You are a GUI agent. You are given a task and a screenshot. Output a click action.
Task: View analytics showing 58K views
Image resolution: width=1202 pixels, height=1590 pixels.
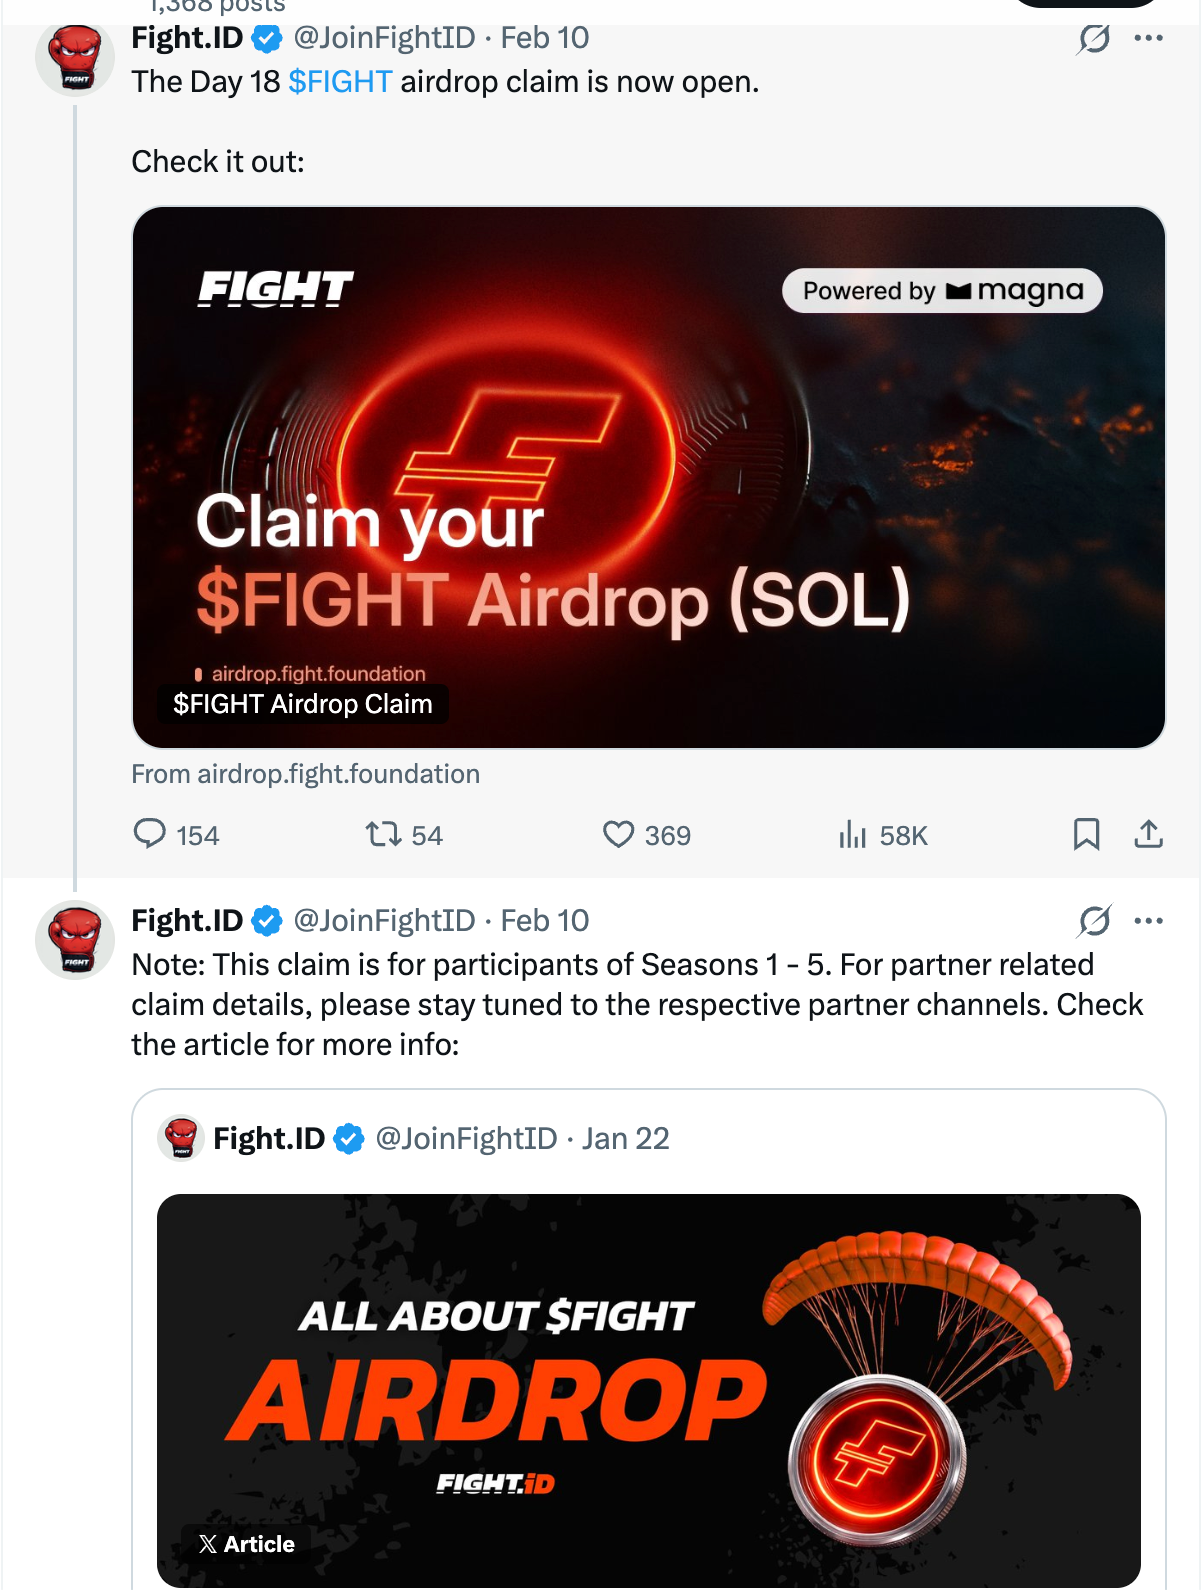tap(852, 834)
